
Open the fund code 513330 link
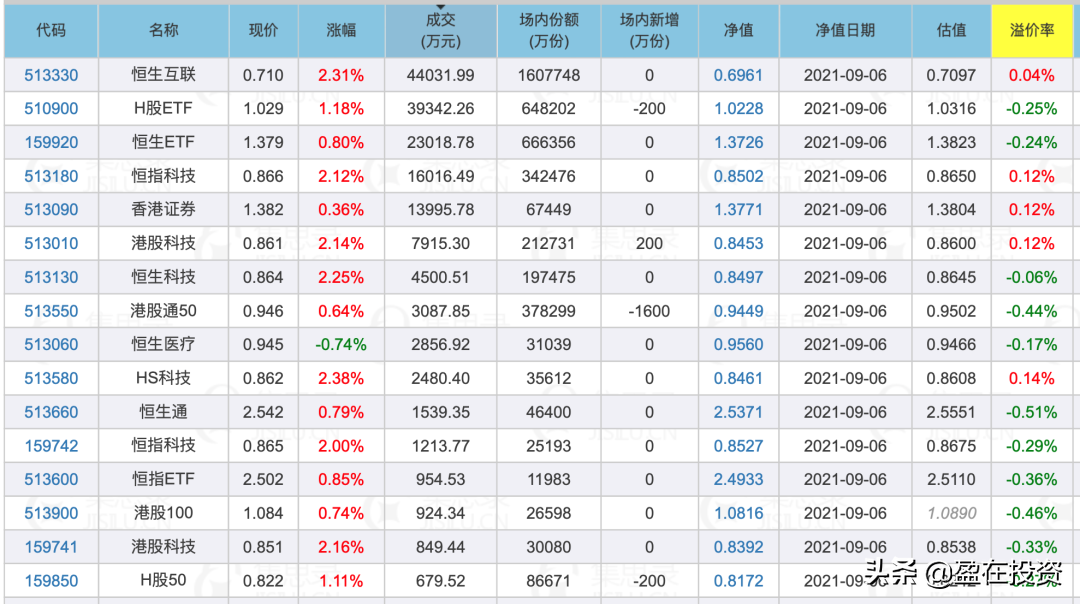[x=51, y=74]
